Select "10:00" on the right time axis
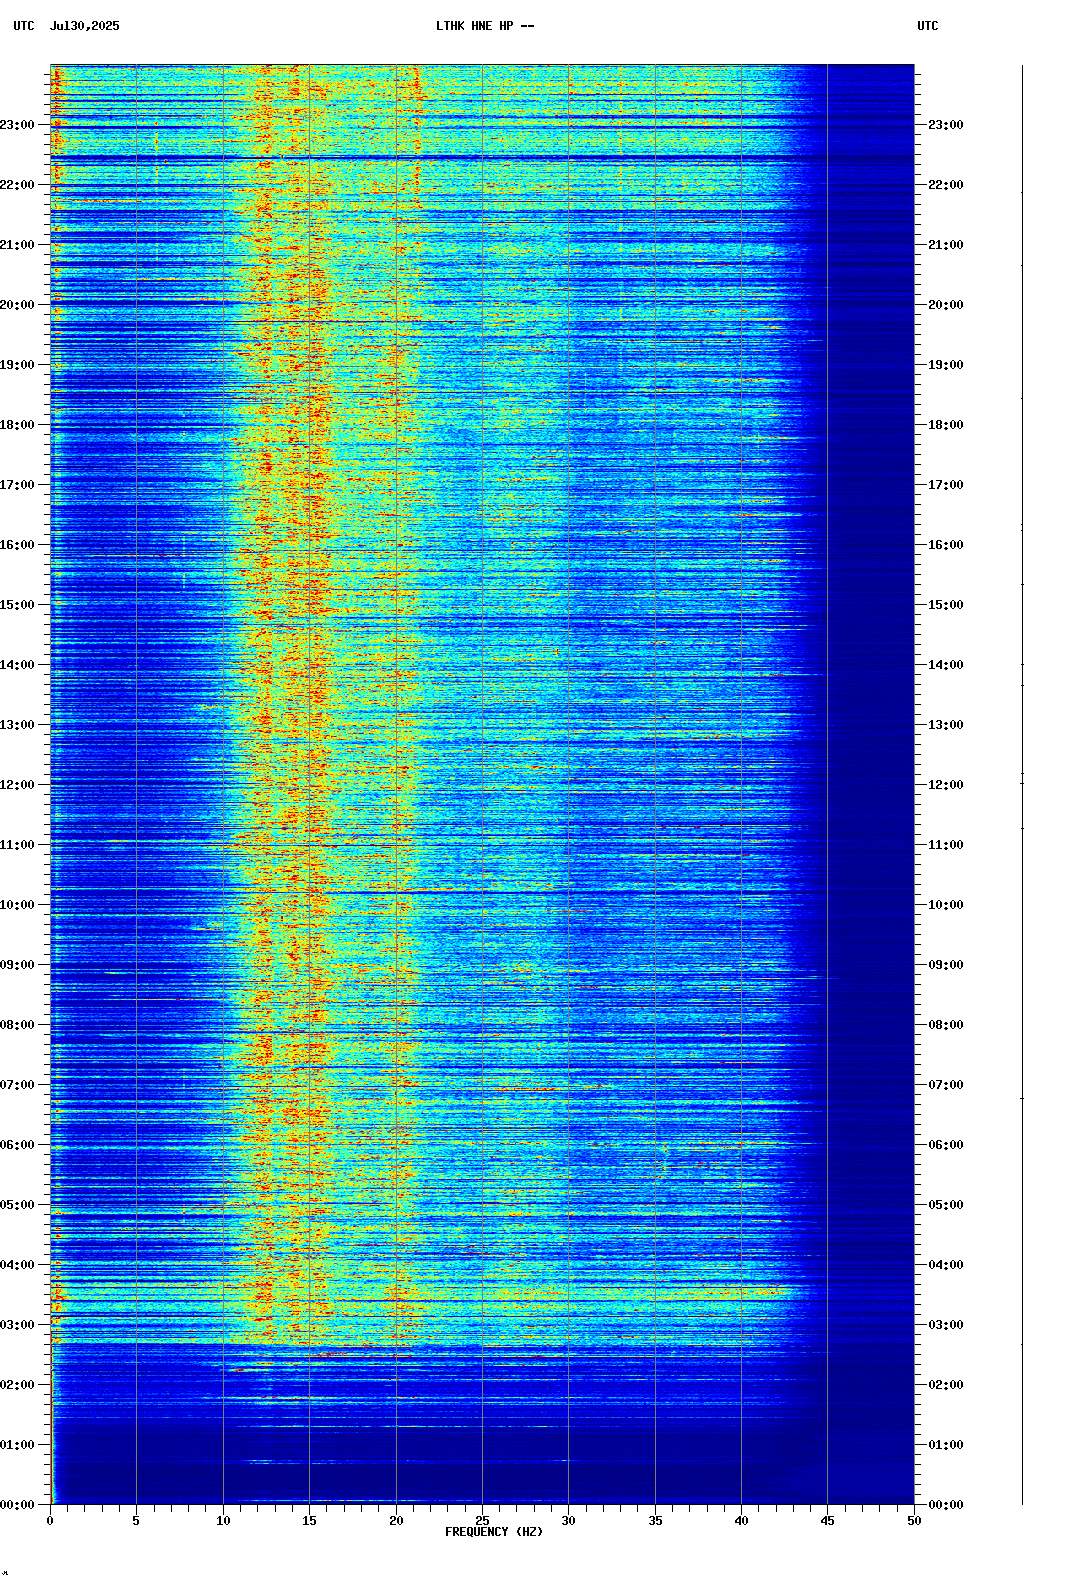 (946, 905)
